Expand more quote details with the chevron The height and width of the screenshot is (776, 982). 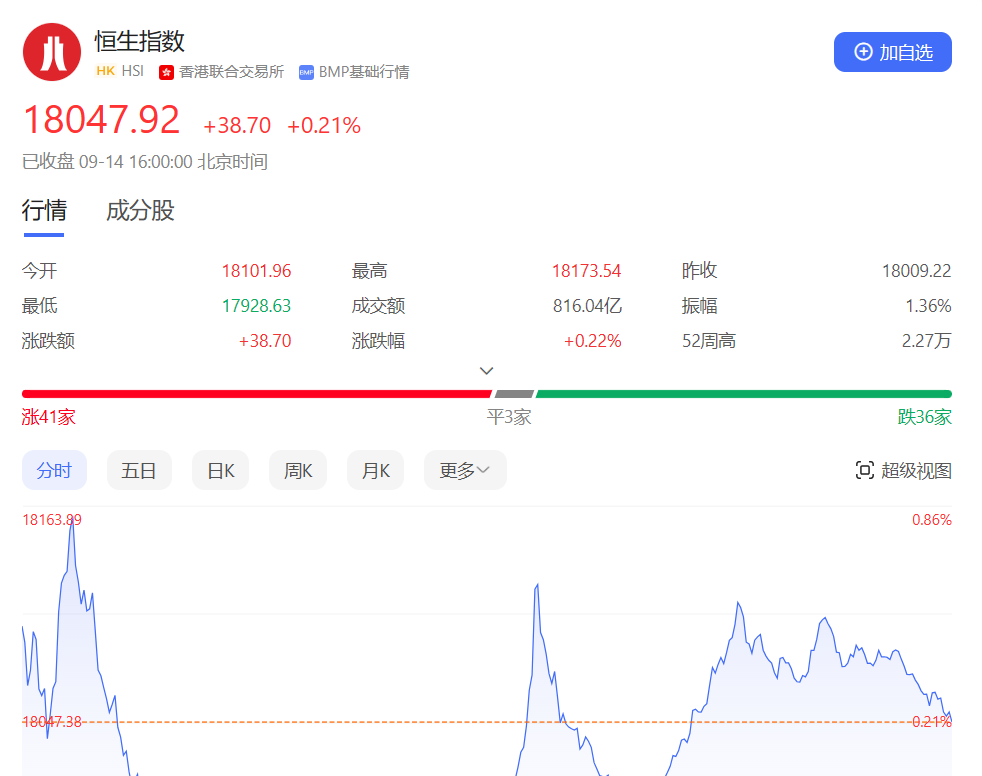(487, 371)
